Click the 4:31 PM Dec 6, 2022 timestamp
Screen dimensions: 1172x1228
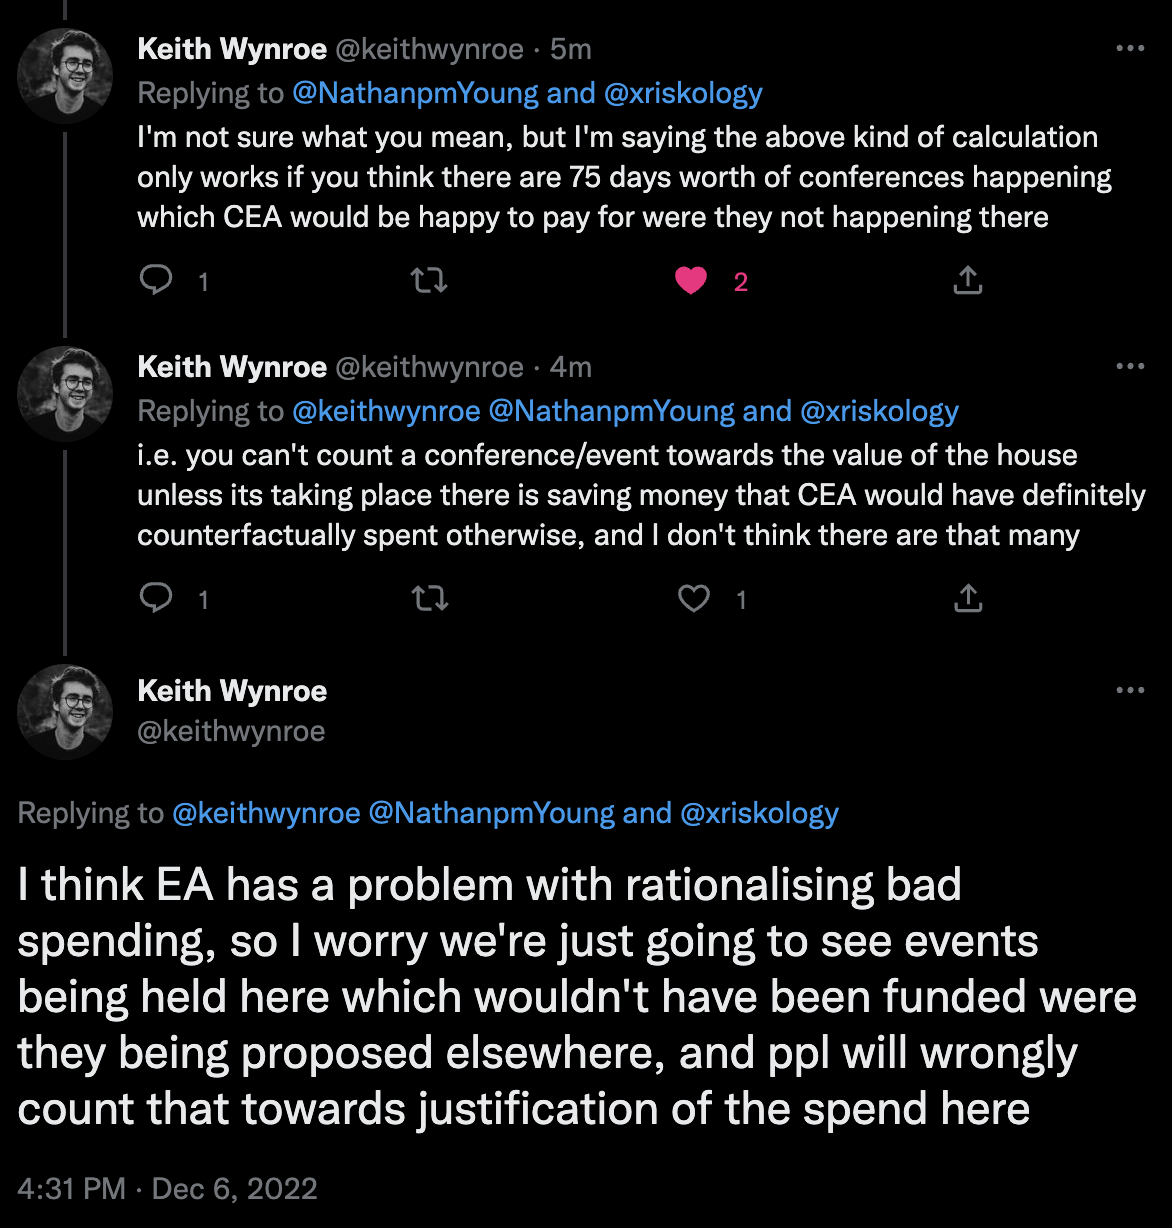click(168, 1188)
